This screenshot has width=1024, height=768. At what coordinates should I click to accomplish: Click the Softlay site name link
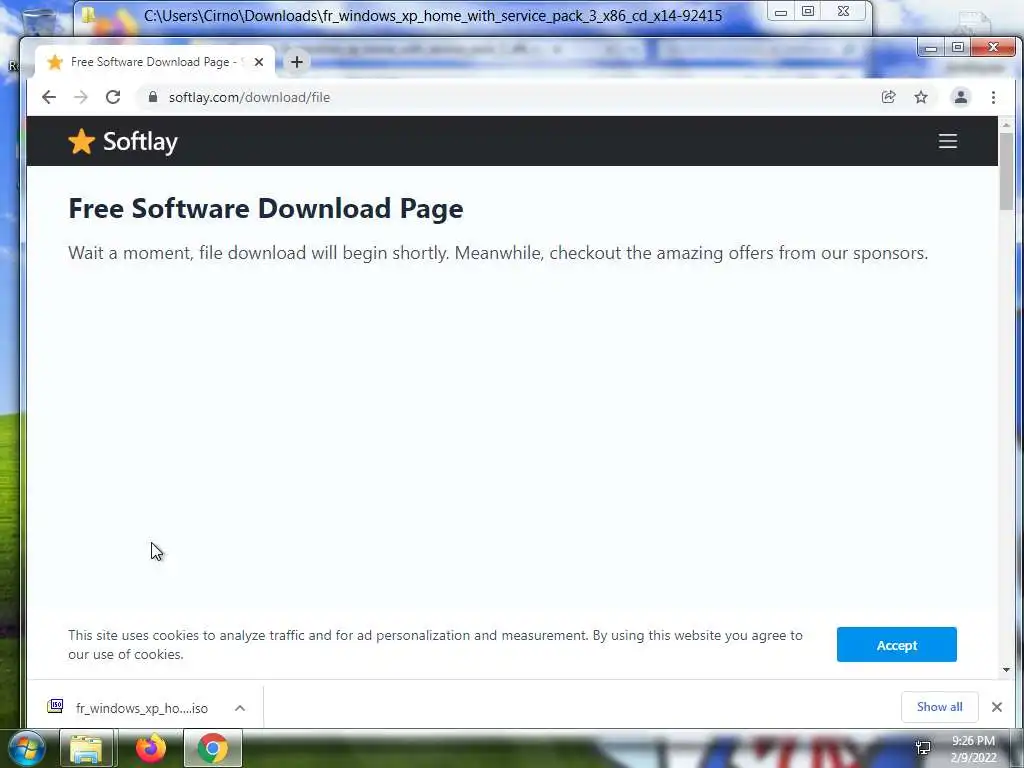click(140, 142)
